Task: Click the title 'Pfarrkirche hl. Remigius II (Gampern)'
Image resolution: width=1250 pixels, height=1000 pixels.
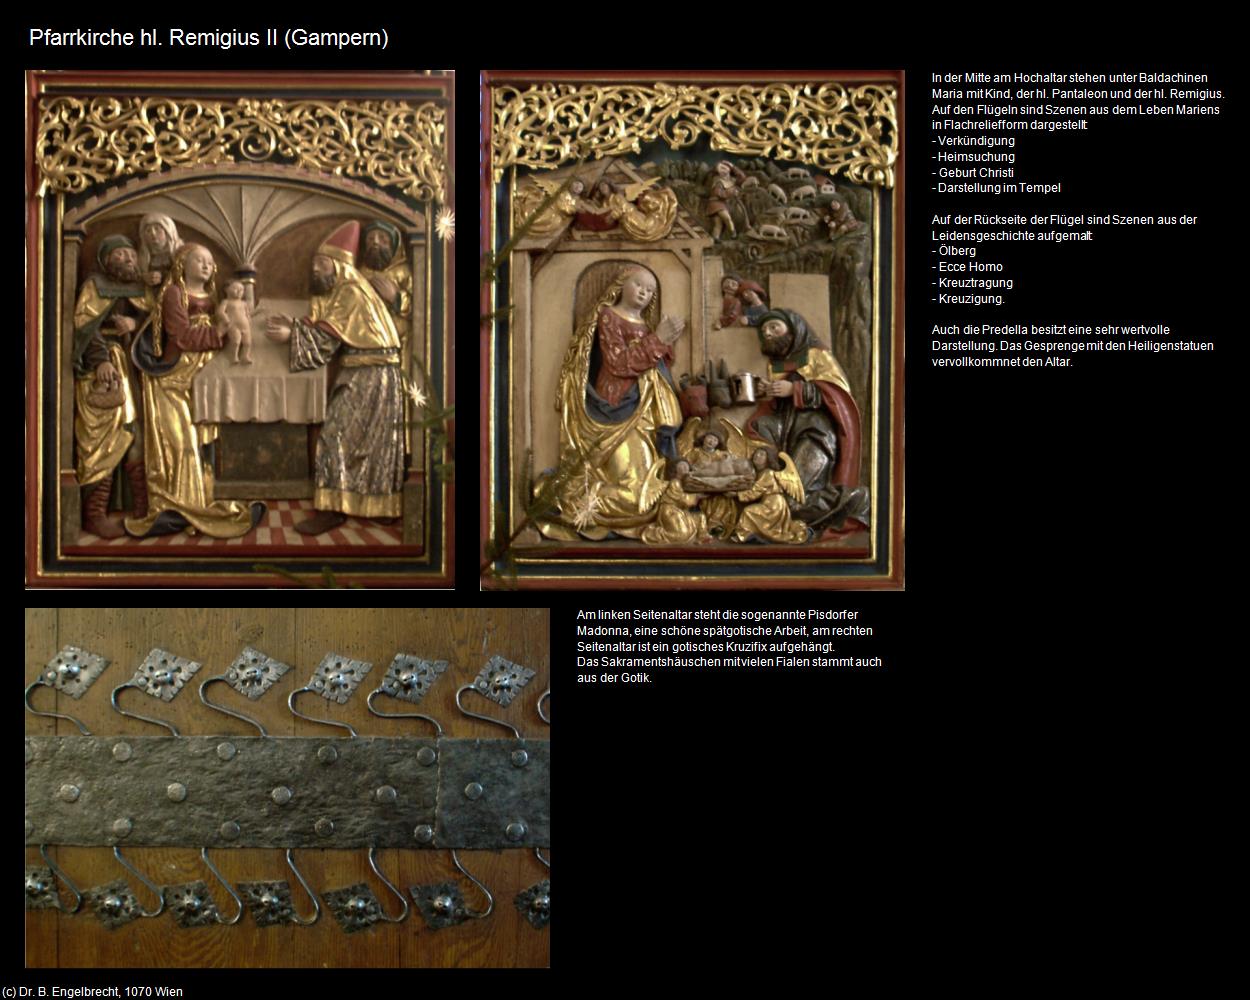Action: (x=209, y=38)
